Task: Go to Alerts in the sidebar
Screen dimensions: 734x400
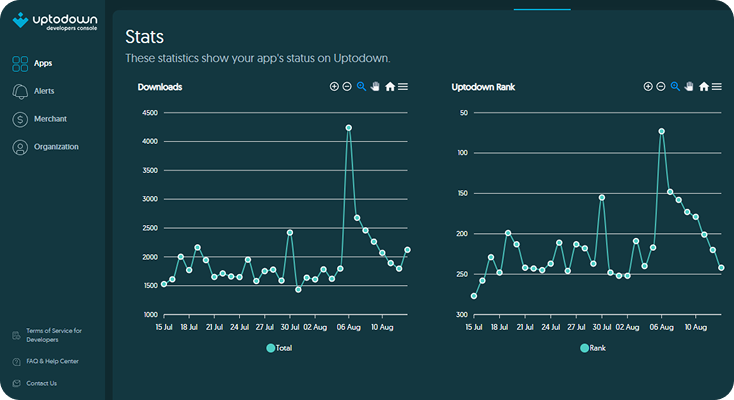Action: pyautogui.click(x=43, y=91)
